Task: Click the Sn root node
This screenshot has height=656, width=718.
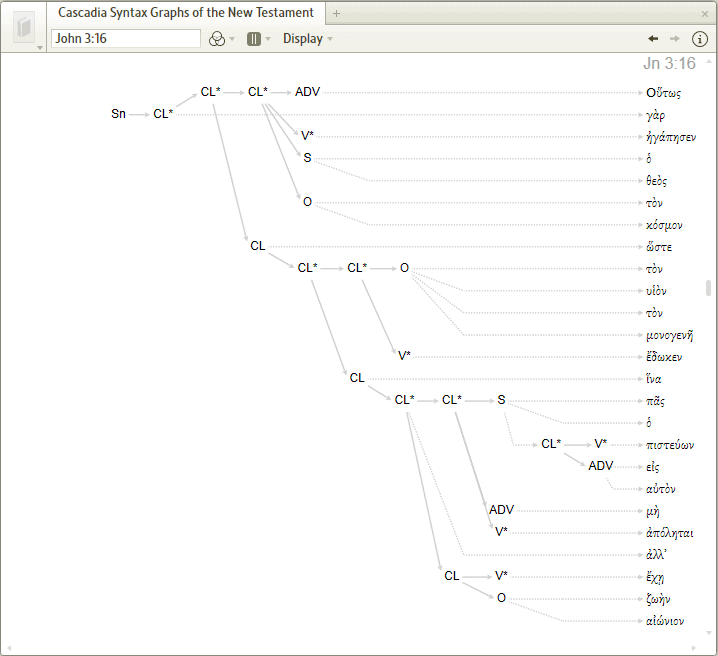Action: (x=118, y=114)
